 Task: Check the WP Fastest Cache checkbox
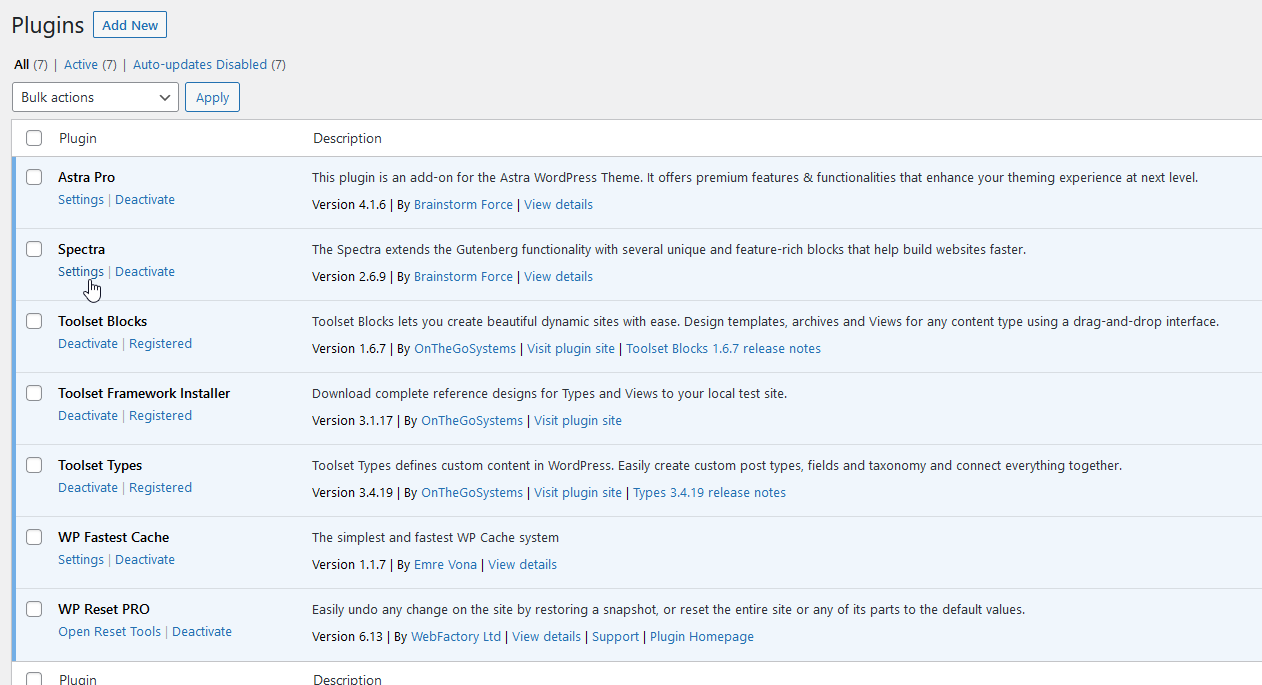(x=35, y=537)
